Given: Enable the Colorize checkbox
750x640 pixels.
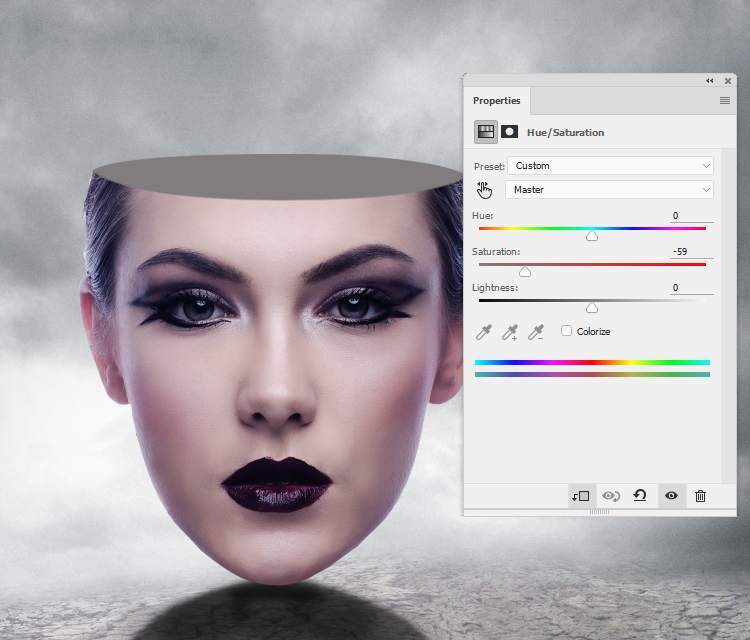Looking at the screenshot, I should 566,331.
